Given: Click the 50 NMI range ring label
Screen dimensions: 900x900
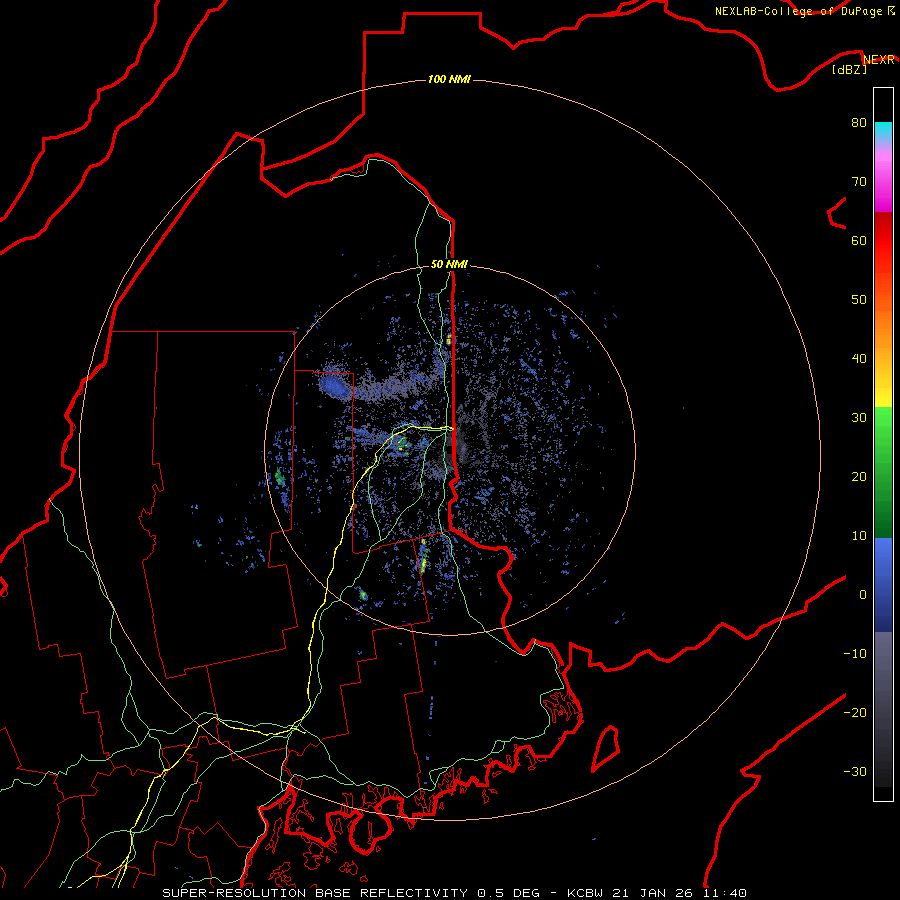Looking at the screenshot, I should tap(449, 264).
